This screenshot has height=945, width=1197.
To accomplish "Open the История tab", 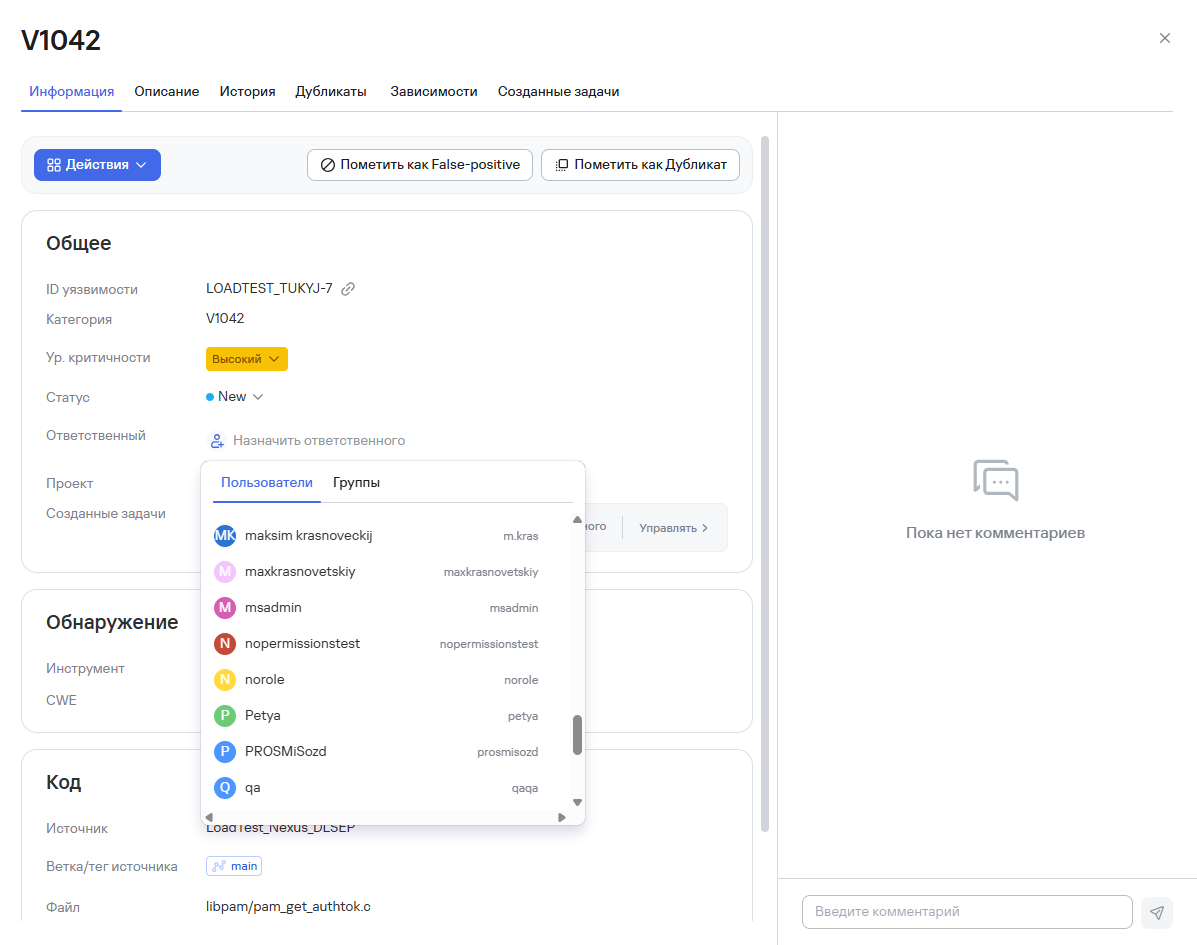I will (247, 92).
